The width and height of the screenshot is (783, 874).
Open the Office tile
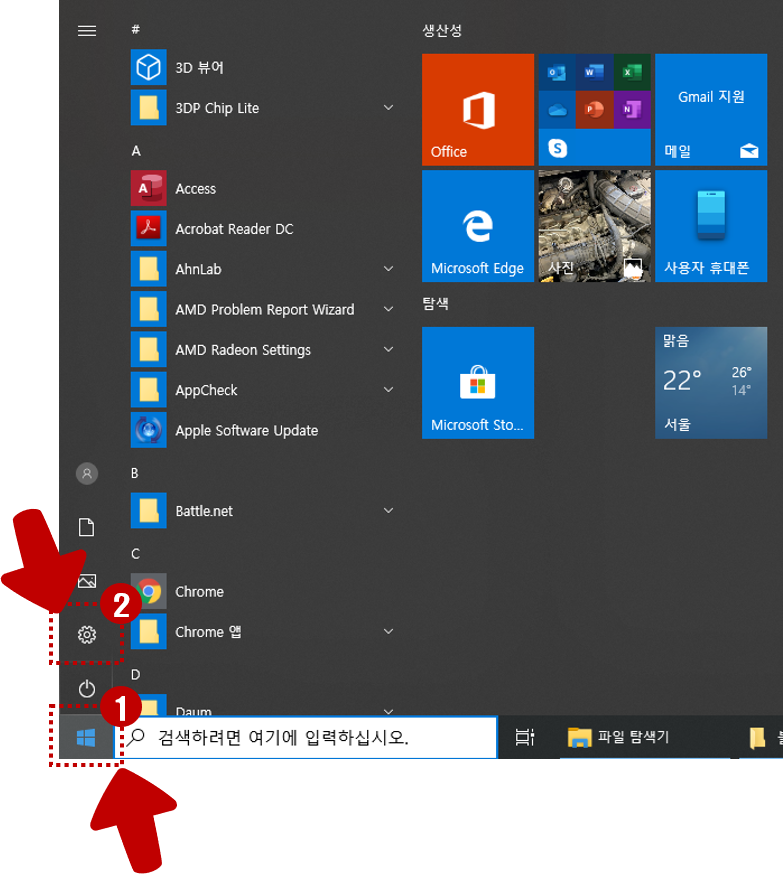[478, 109]
